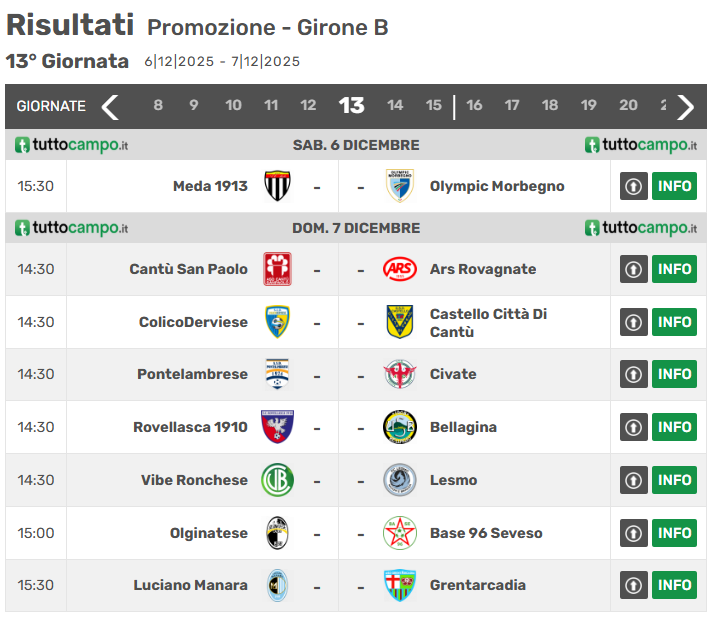Click the Meda 1913 team crest

point(277,186)
